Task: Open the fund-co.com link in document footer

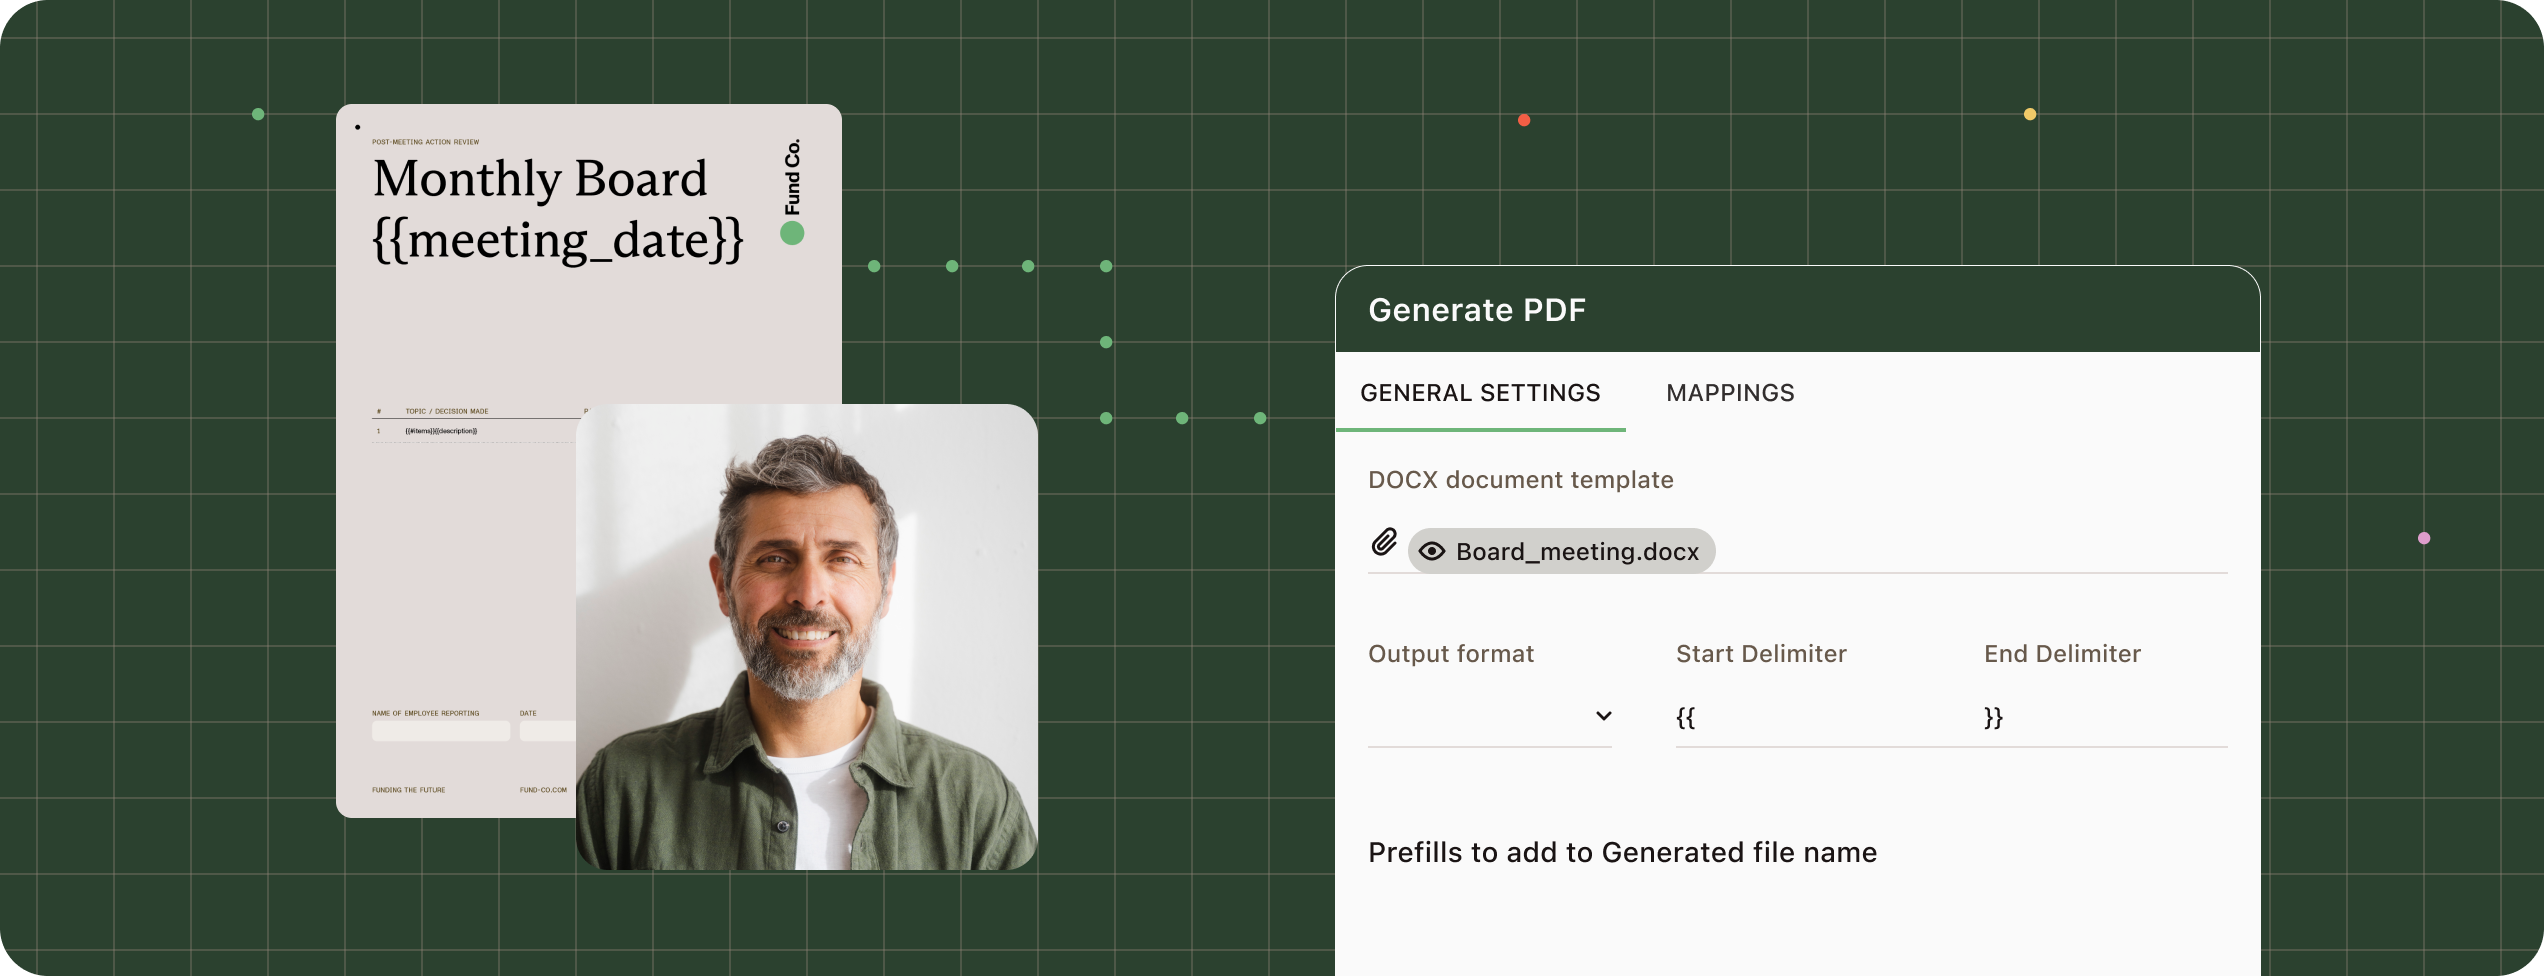Action: (x=543, y=790)
